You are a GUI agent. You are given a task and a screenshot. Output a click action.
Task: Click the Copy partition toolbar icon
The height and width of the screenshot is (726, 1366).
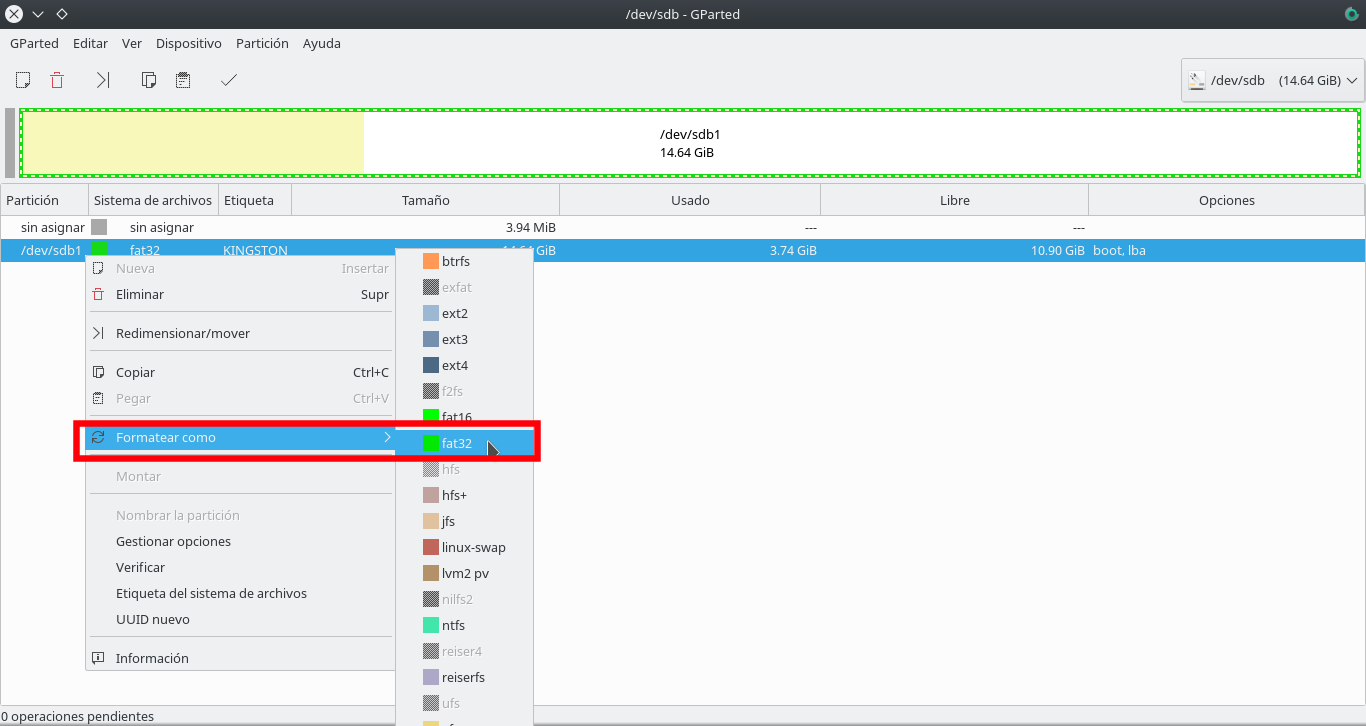pos(149,80)
